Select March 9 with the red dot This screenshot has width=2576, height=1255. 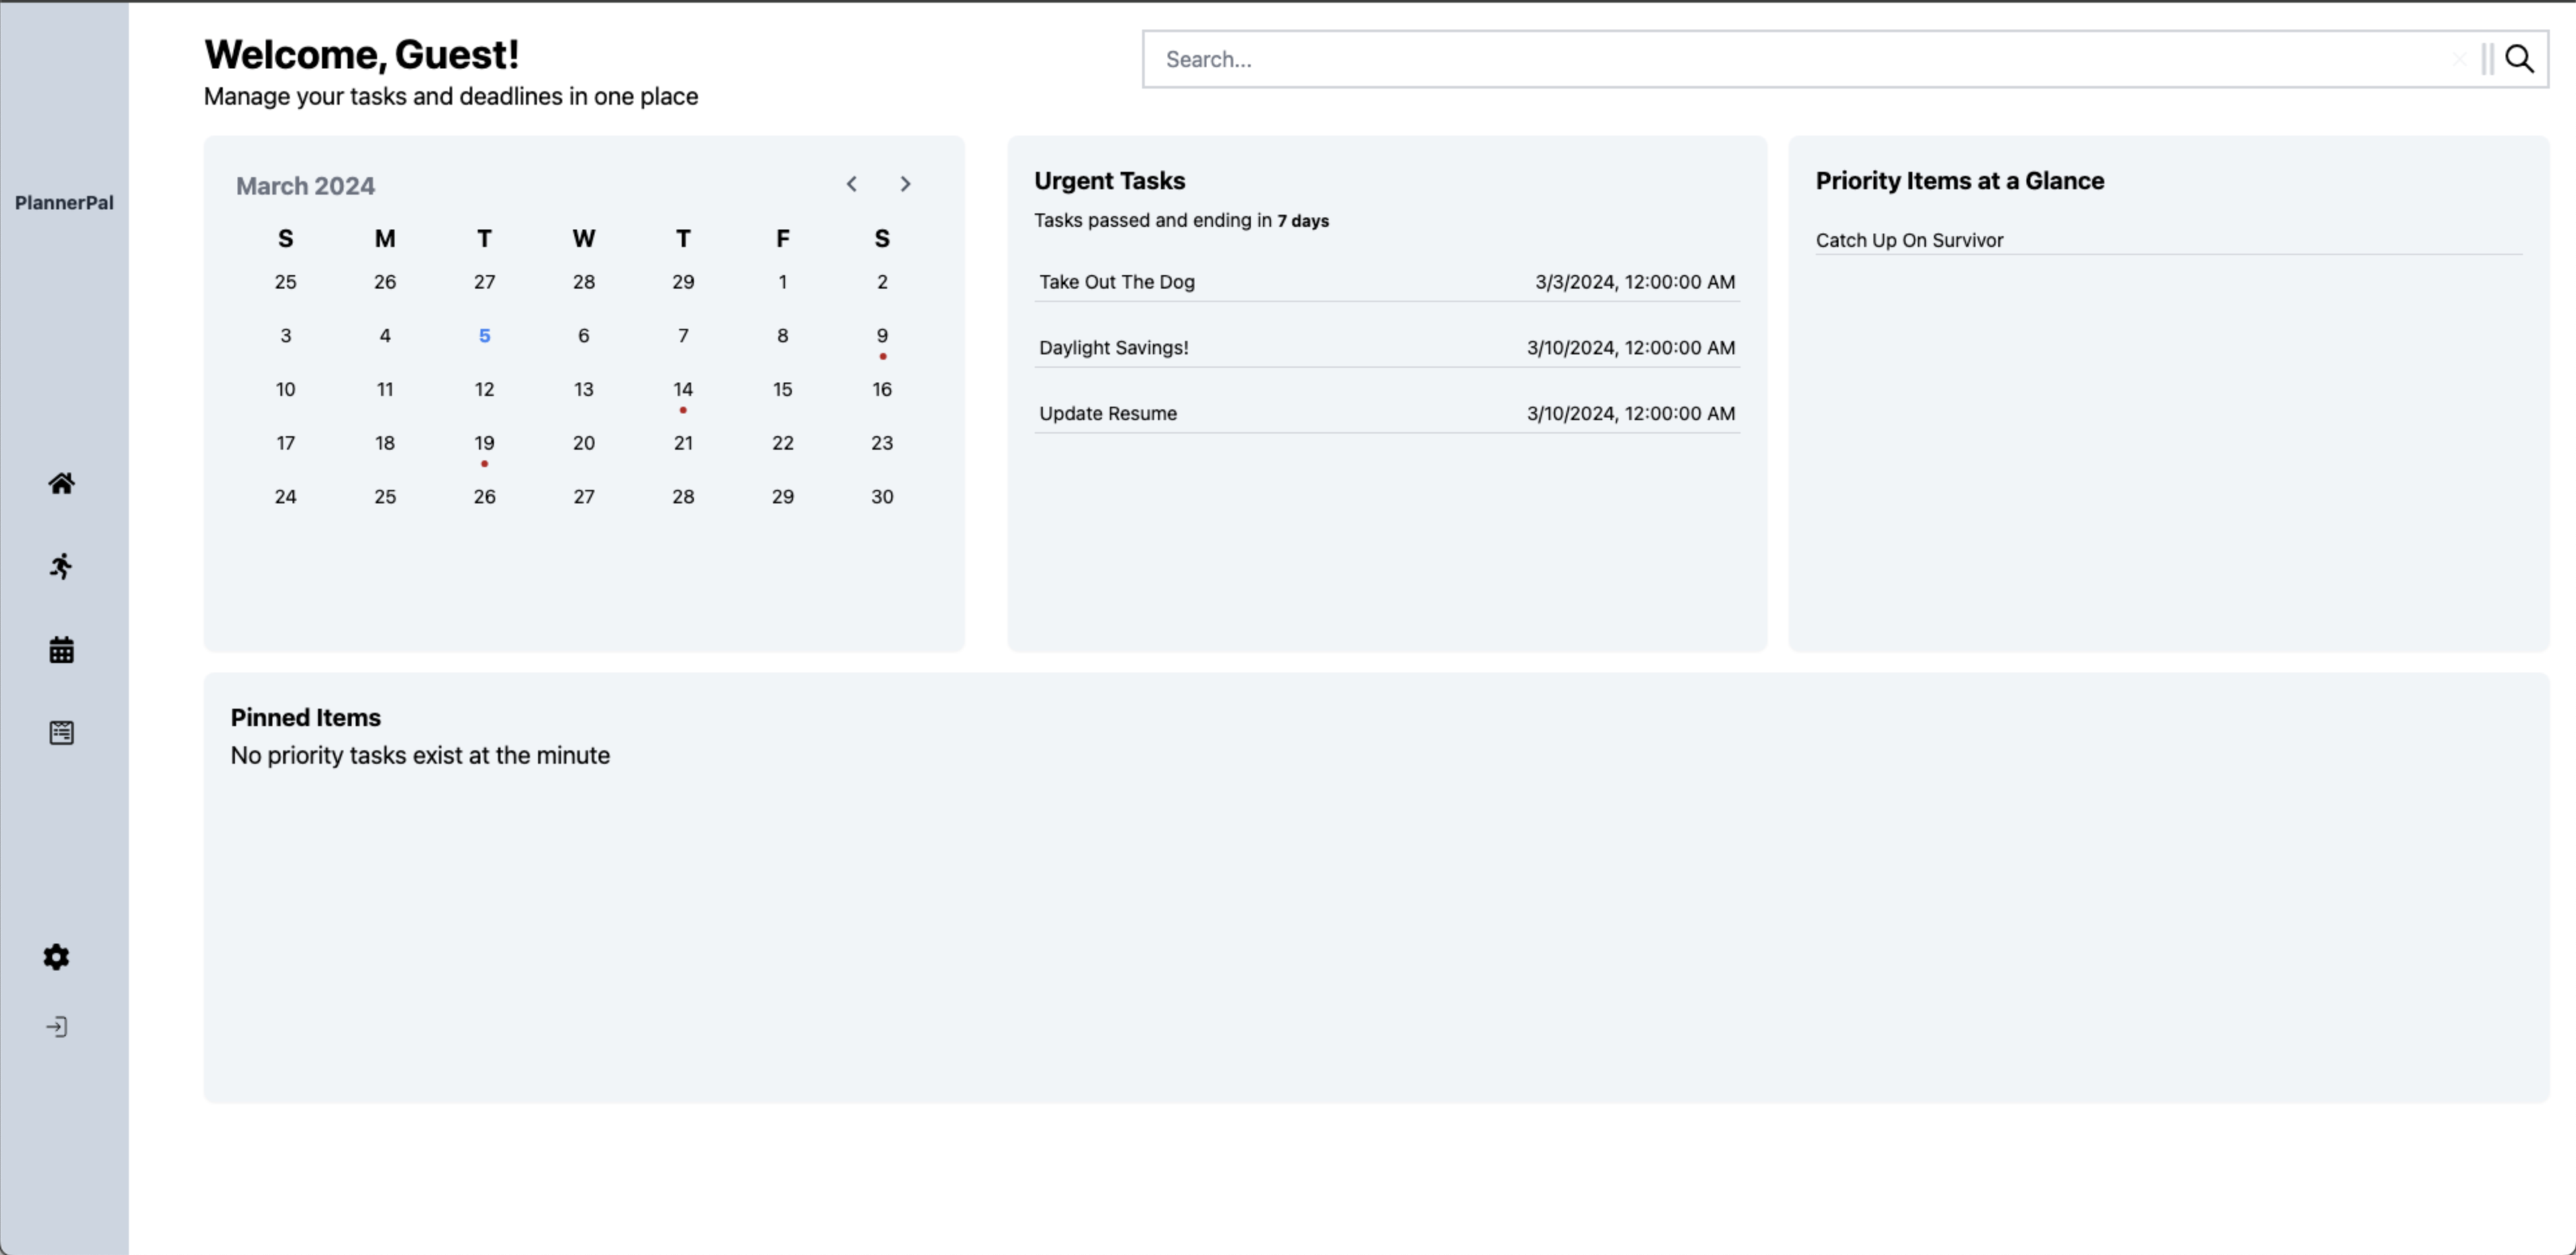pos(881,336)
